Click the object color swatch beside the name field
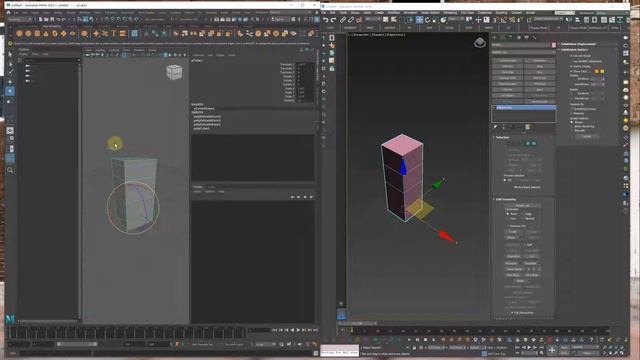640x360 pixels. [x=553, y=45]
